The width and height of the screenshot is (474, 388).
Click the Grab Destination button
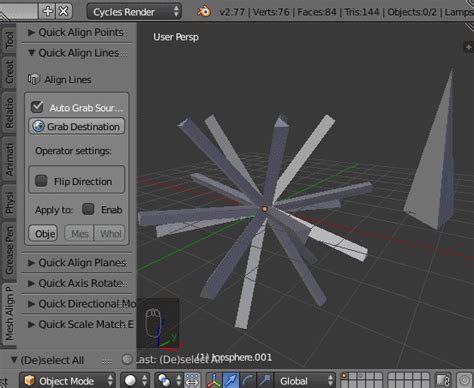77,126
